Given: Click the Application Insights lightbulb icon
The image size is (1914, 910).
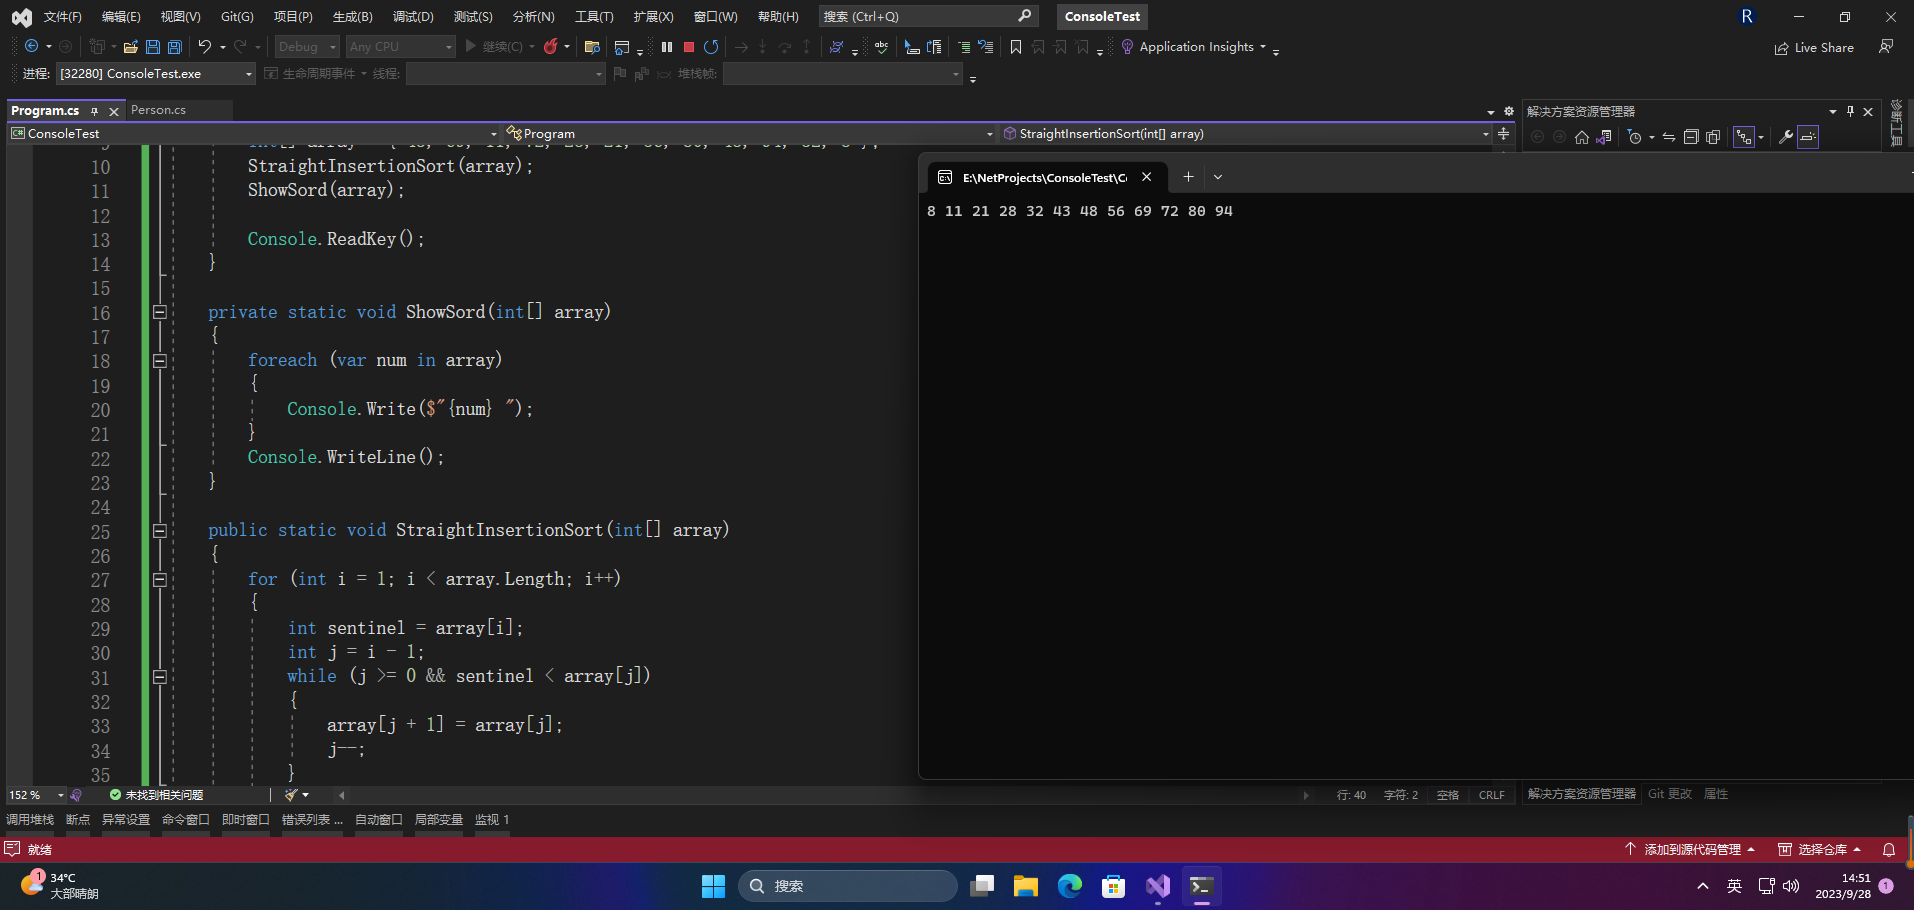Looking at the screenshot, I should 1127,47.
